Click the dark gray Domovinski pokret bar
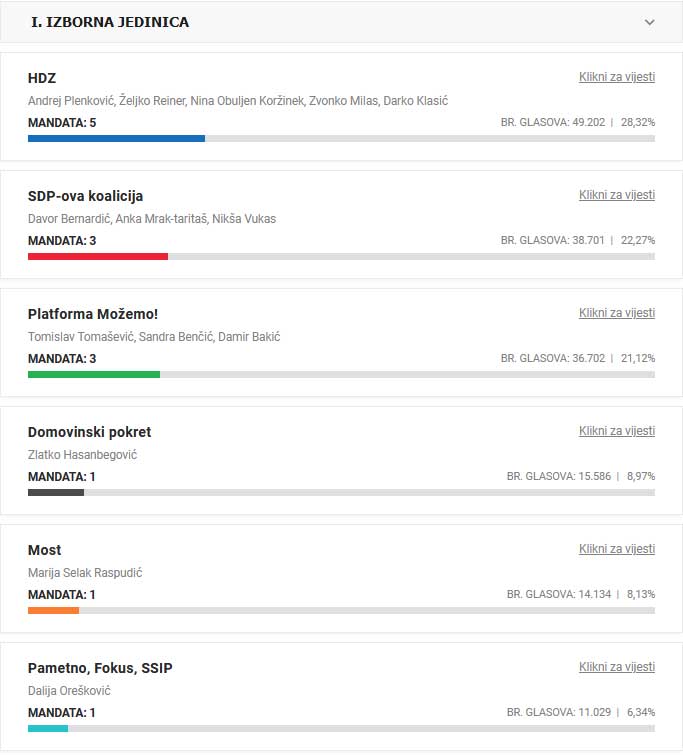 [x=56, y=492]
